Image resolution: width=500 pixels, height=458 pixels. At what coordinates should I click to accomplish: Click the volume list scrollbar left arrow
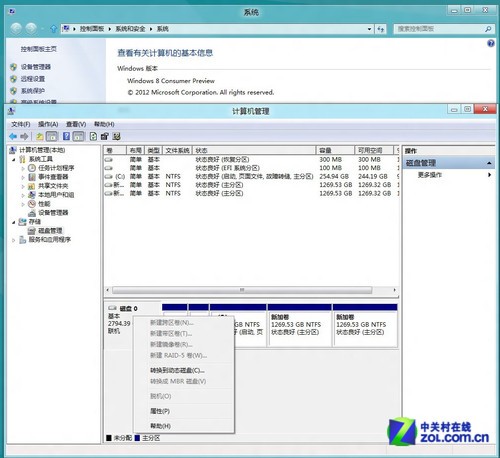point(108,290)
